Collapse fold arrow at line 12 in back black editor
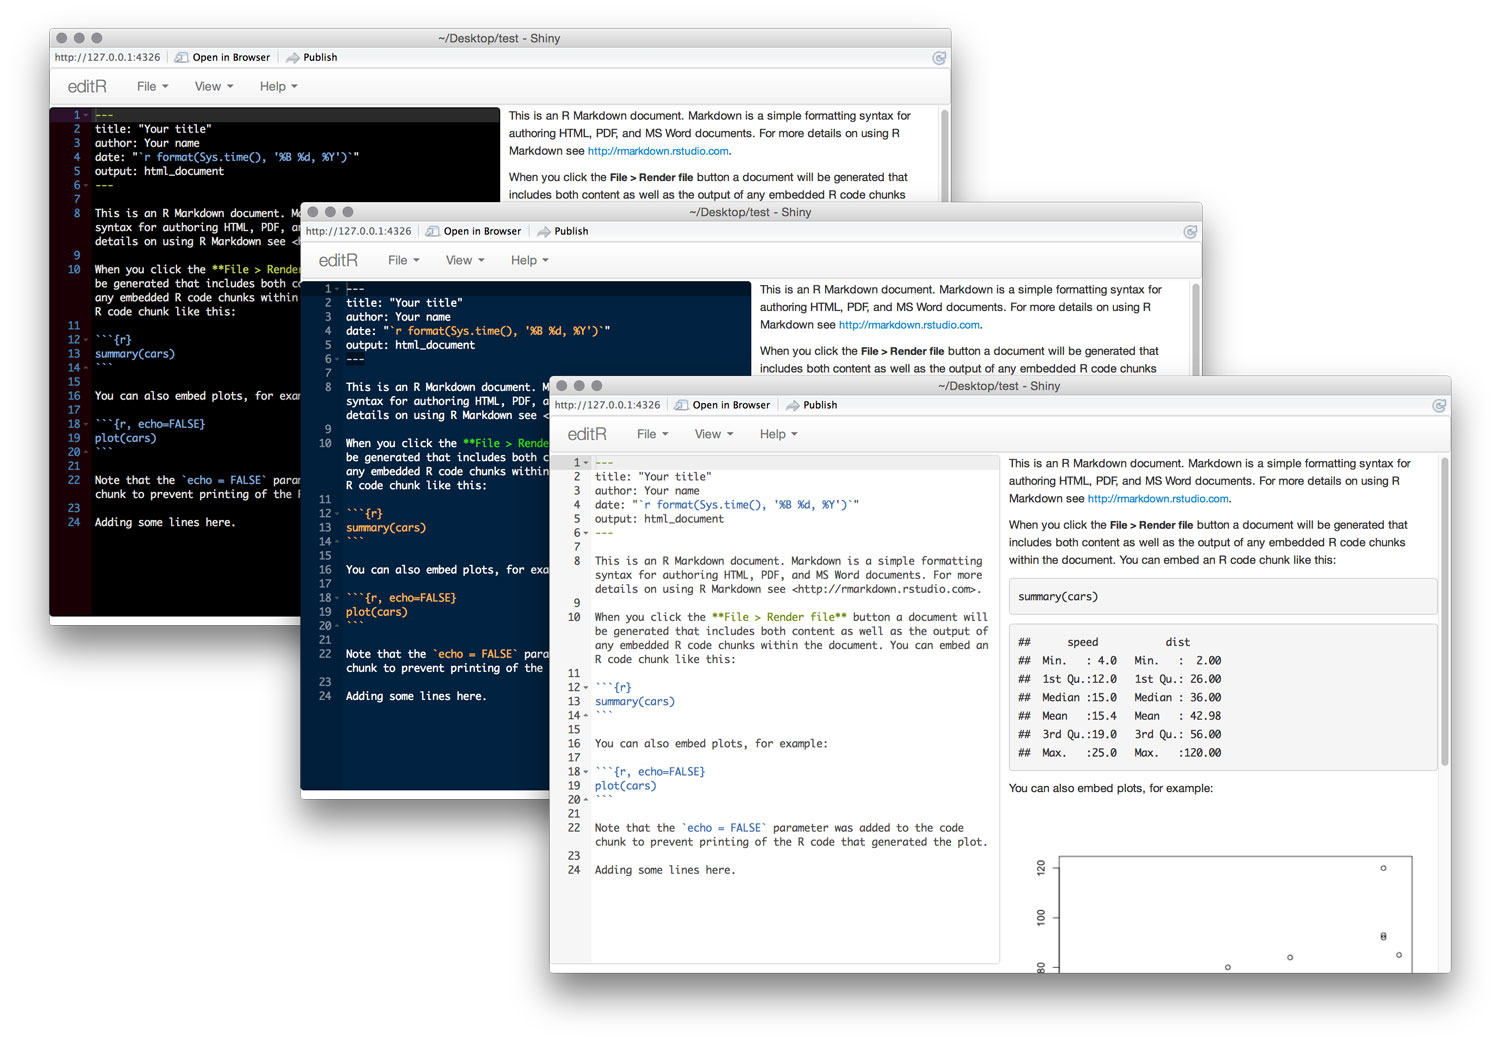Viewport: 1500px width, 1043px height. (x=86, y=340)
